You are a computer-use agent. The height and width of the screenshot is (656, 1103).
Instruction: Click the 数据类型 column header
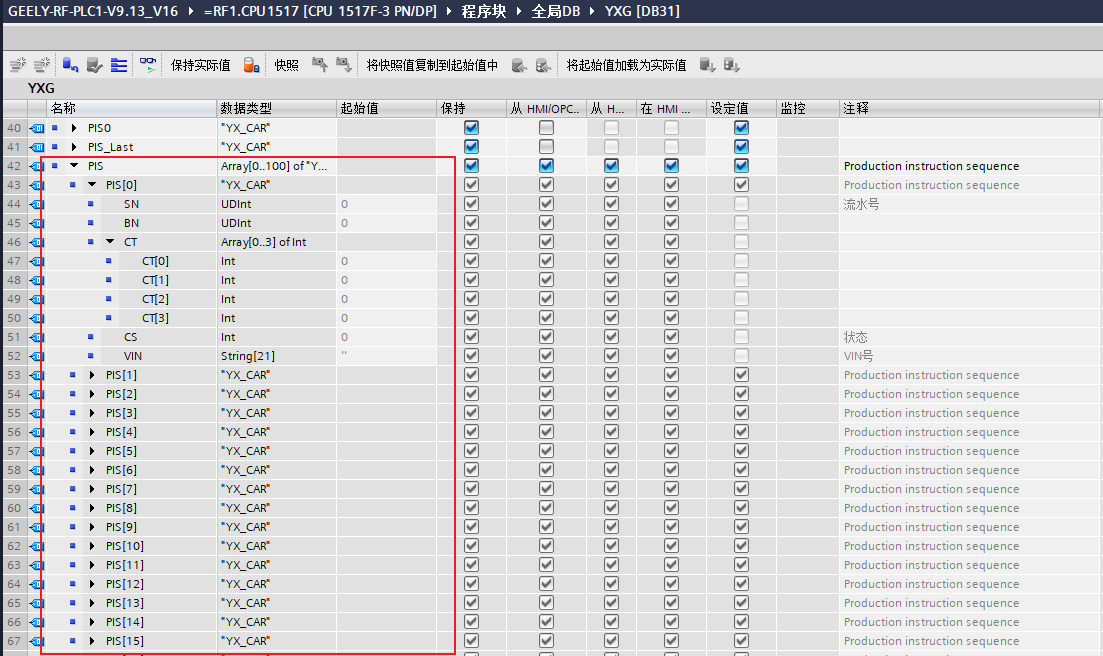click(246, 108)
